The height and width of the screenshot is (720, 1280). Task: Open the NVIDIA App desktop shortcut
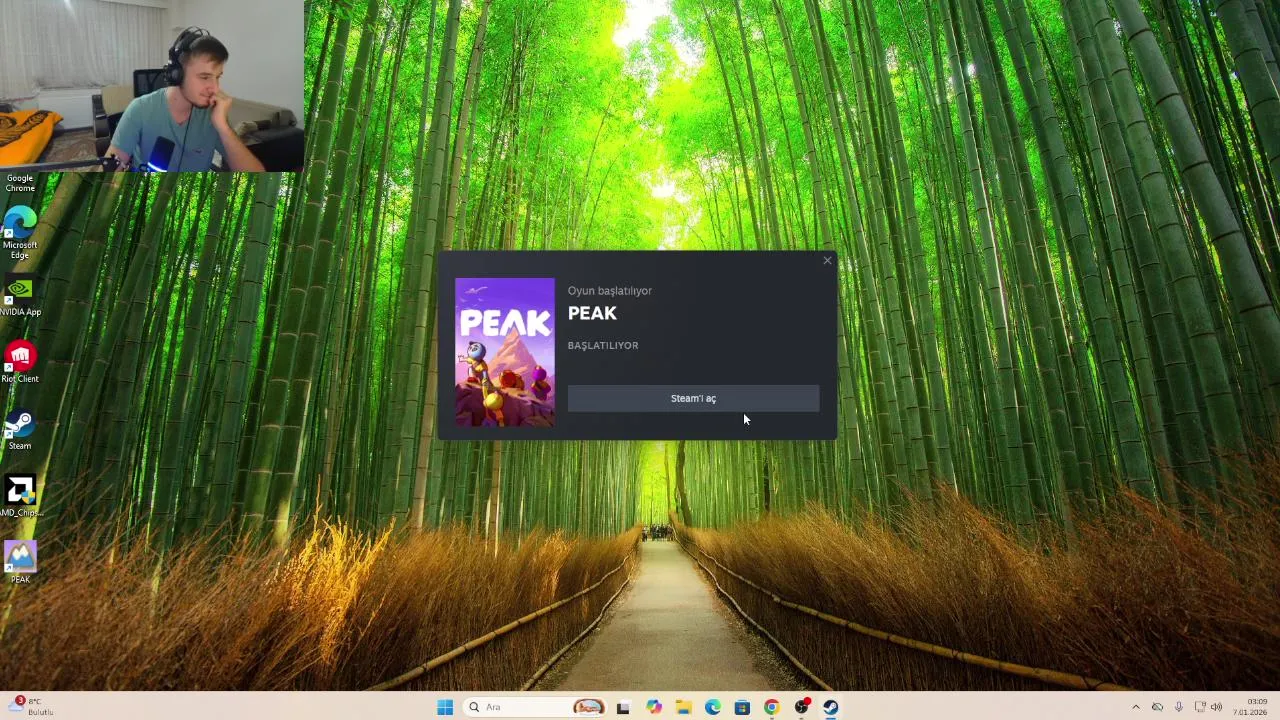tap(20, 297)
